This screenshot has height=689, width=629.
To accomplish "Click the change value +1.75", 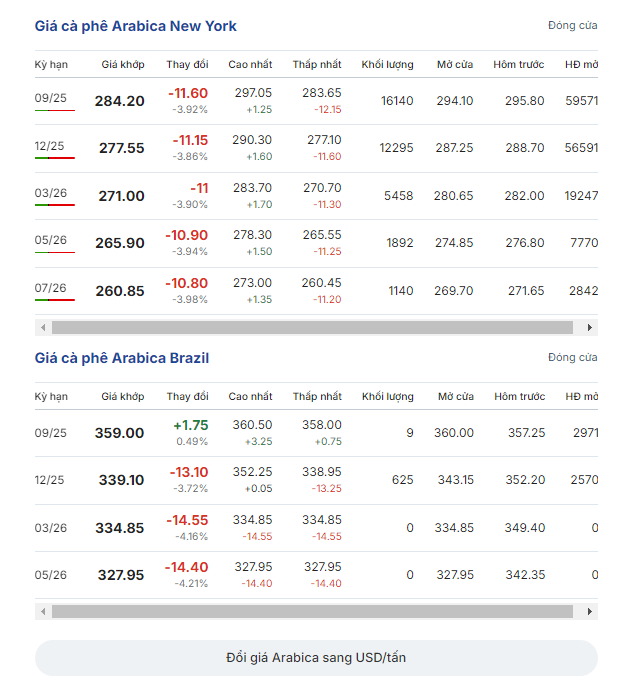I will point(191,426).
